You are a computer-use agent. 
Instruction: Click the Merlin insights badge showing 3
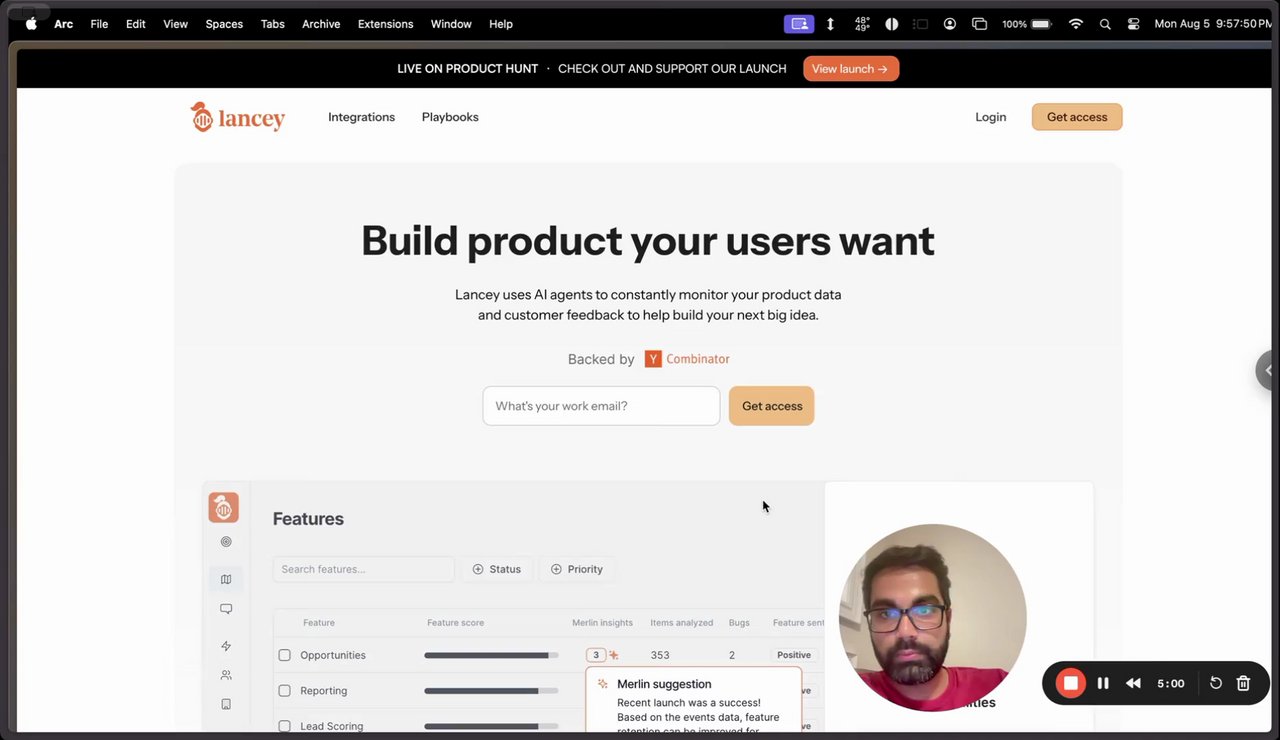point(596,655)
